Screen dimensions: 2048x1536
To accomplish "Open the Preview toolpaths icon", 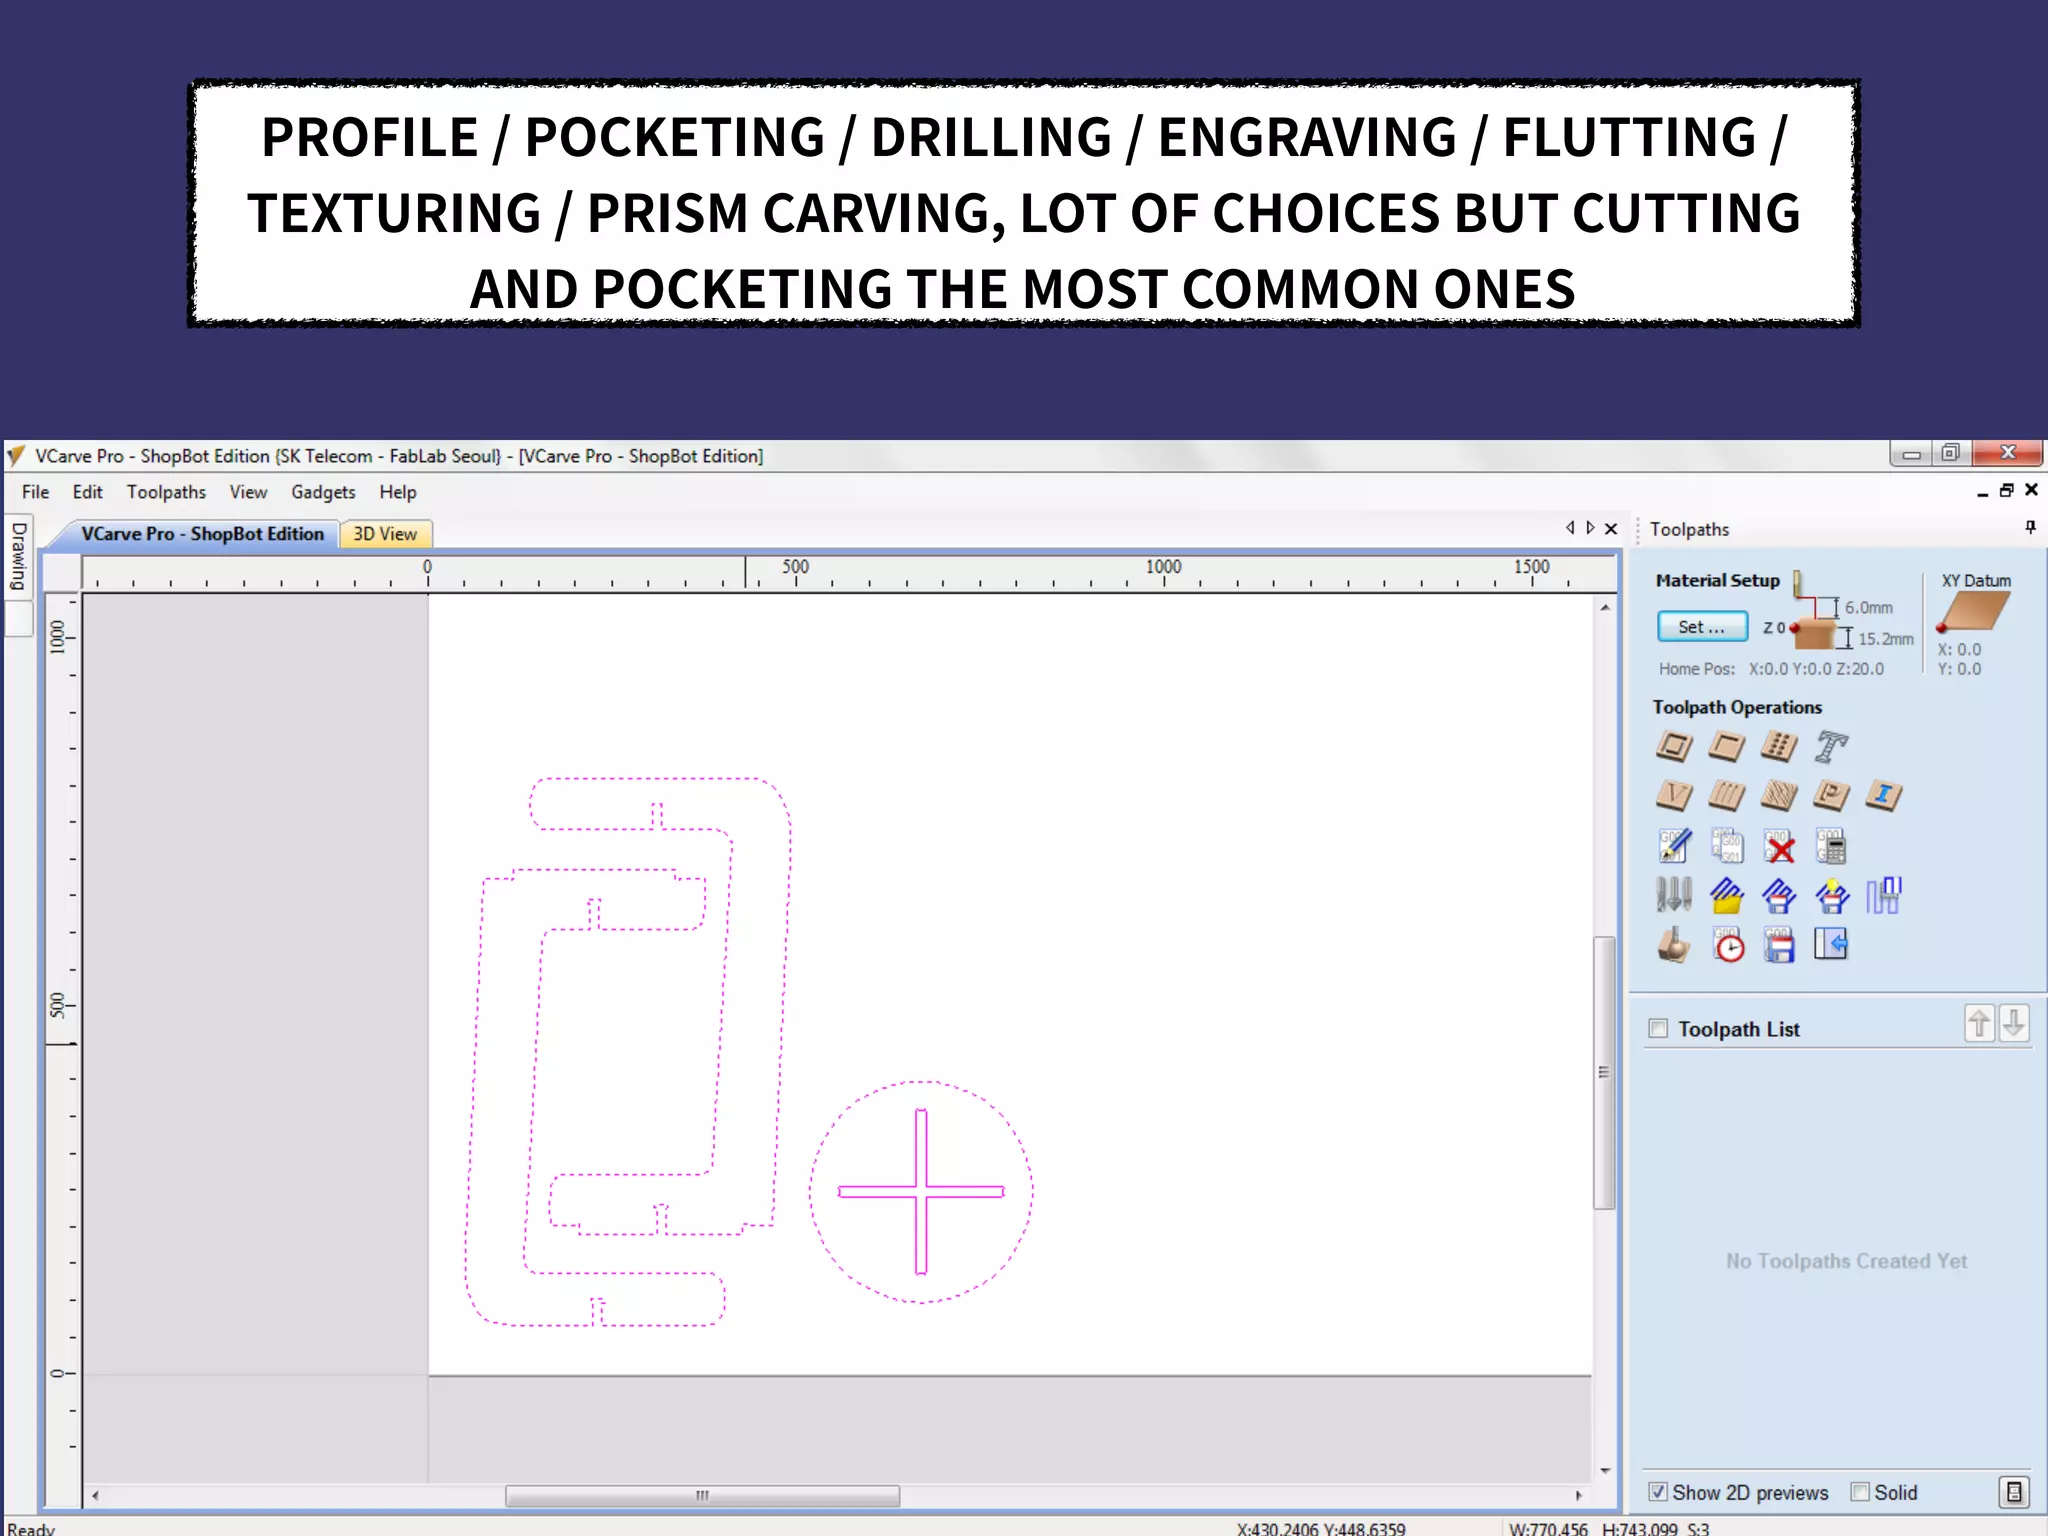I will 1674,945.
